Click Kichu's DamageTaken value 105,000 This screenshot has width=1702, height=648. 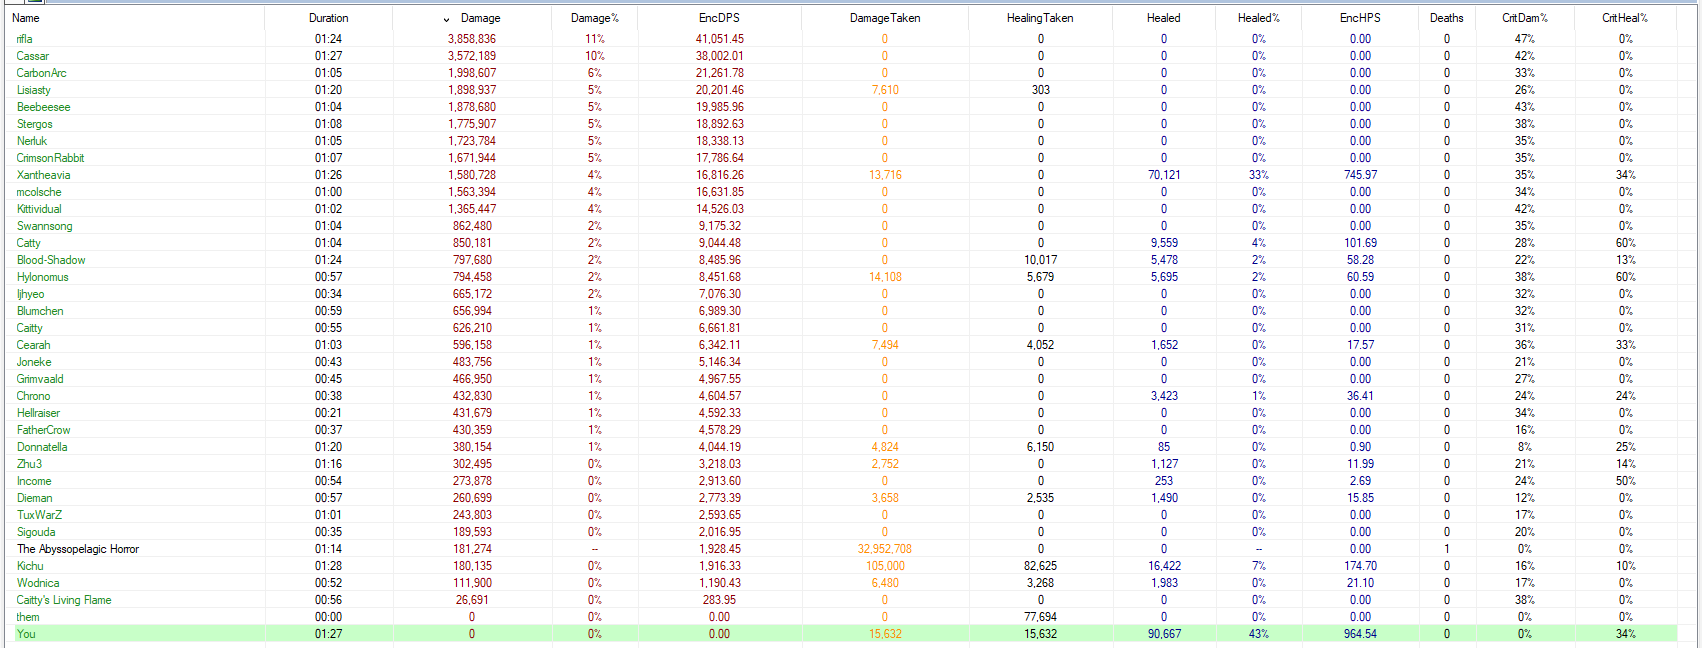(x=885, y=566)
